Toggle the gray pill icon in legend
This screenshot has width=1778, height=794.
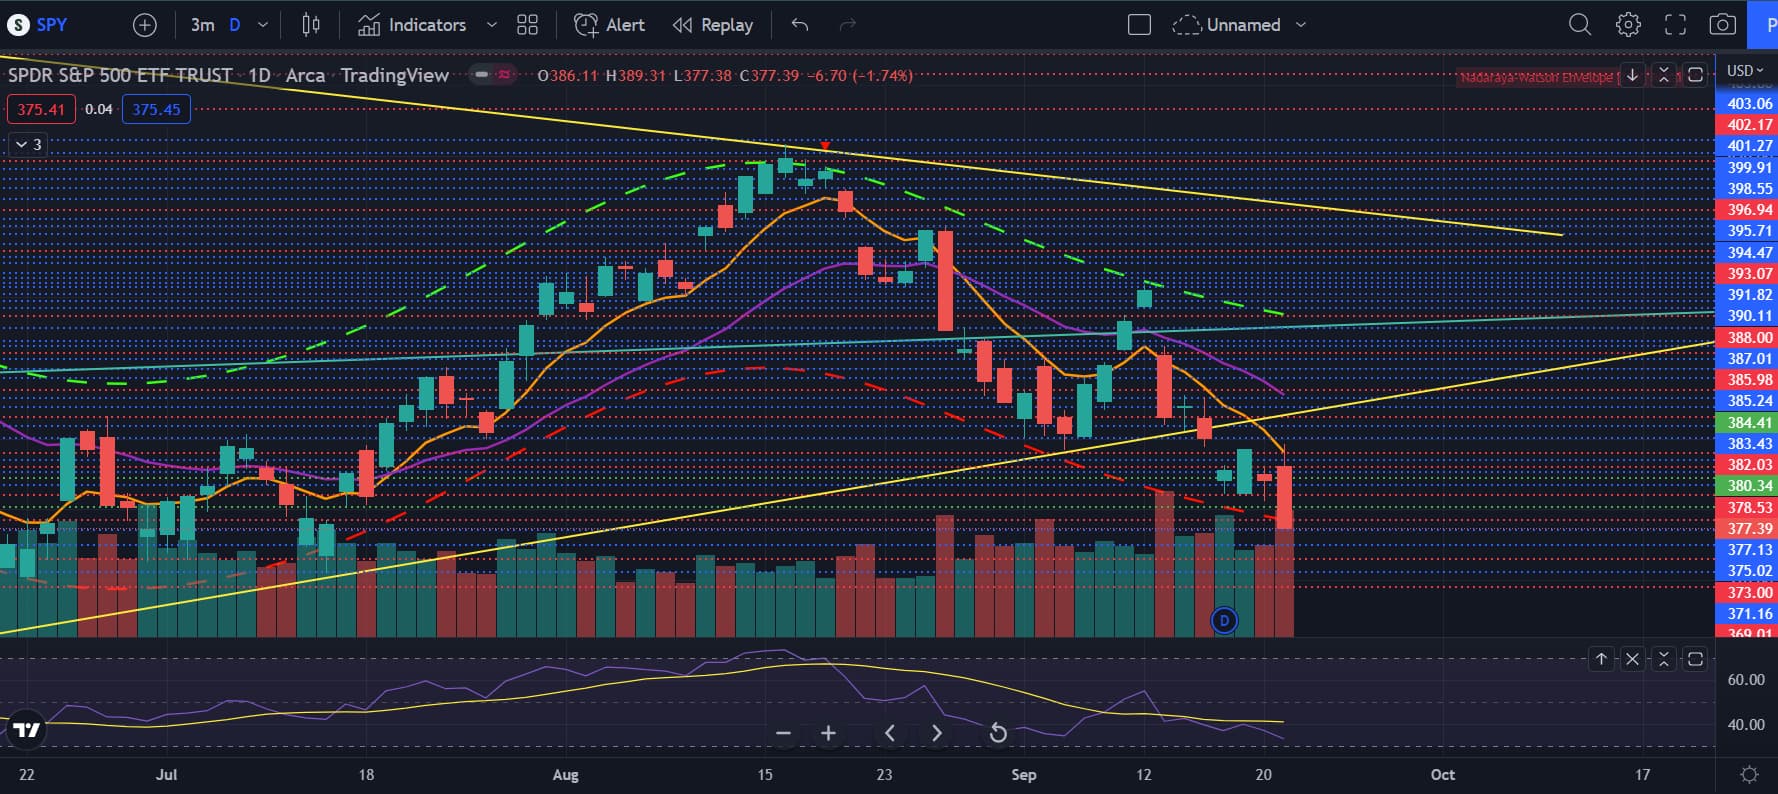pyautogui.click(x=482, y=75)
